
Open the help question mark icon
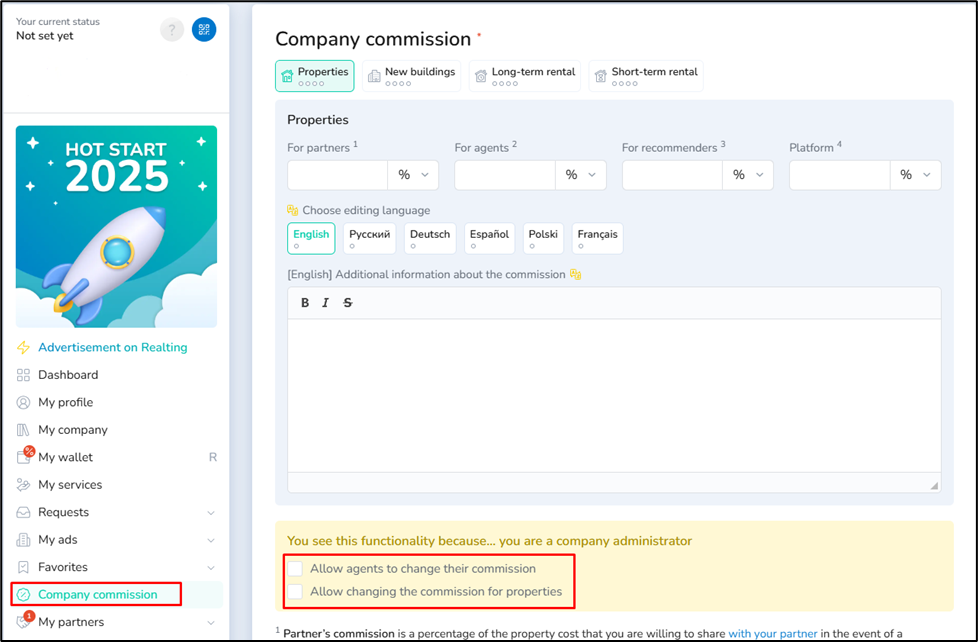(172, 29)
